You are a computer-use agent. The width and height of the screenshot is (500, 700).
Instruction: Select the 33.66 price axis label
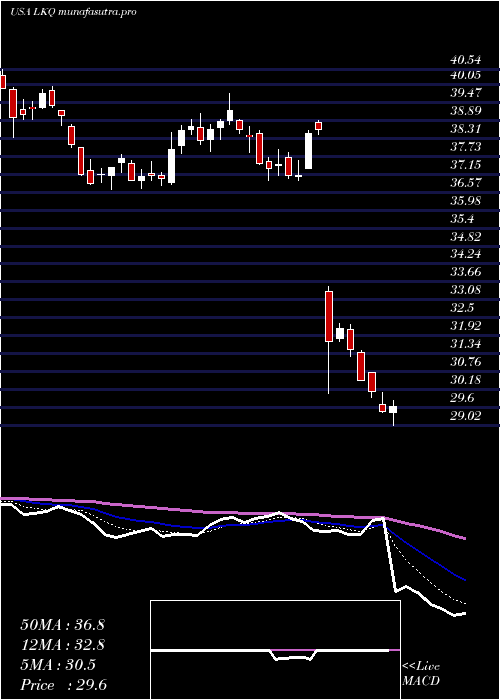(x=466, y=272)
